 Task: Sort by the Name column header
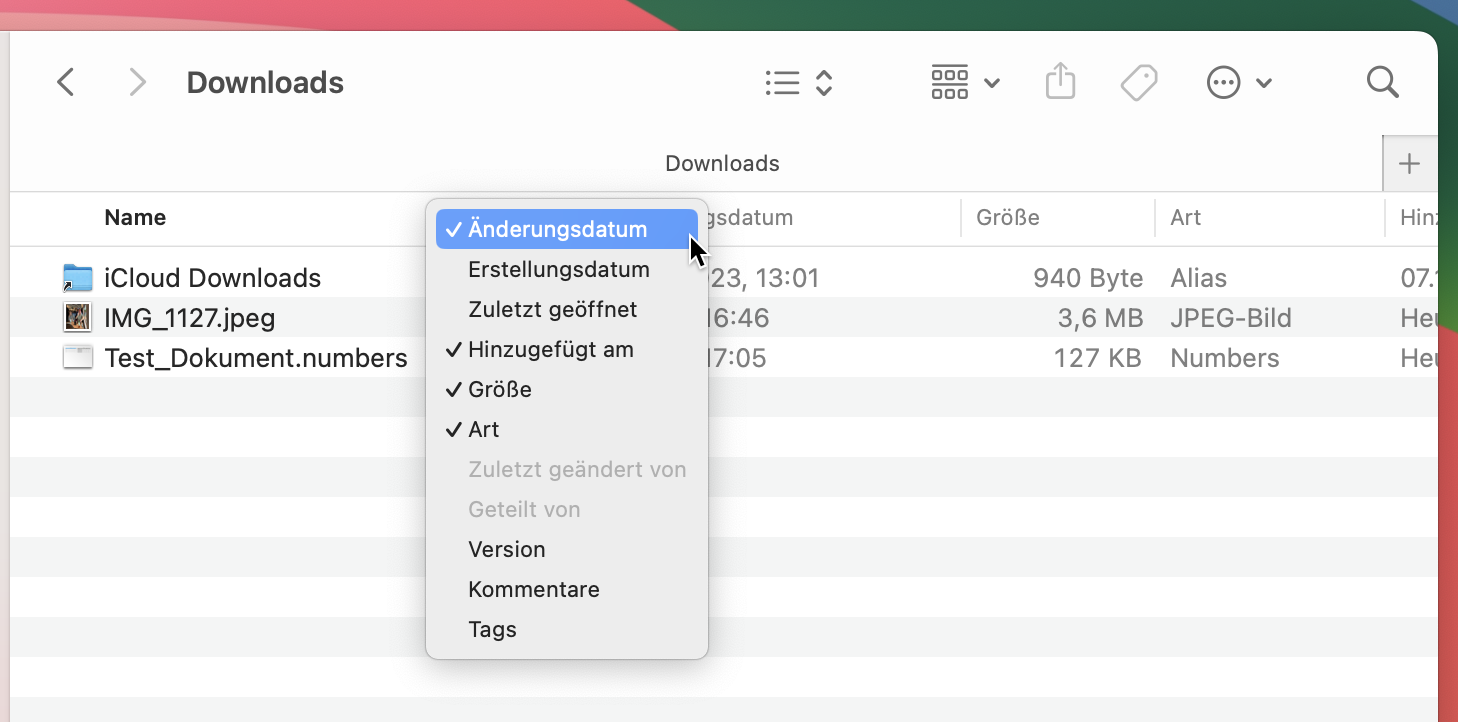(x=135, y=218)
